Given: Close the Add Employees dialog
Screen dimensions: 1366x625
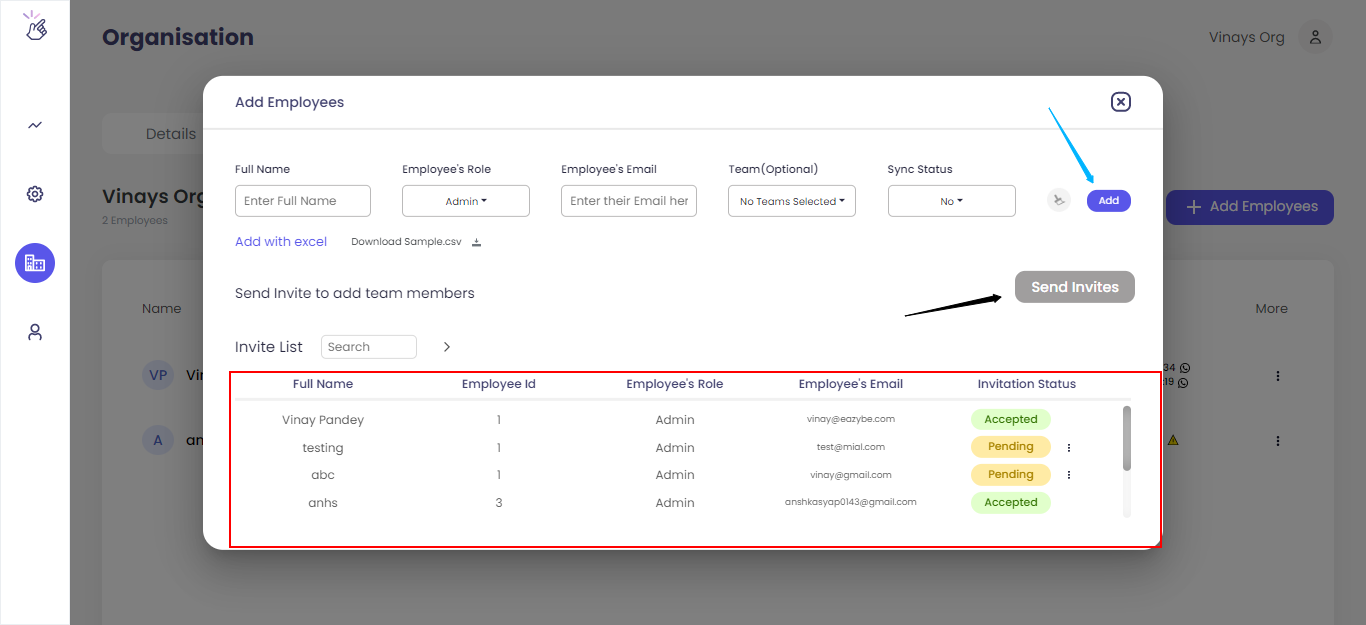Looking at the screenshot, I should (x=1120, y=102).
